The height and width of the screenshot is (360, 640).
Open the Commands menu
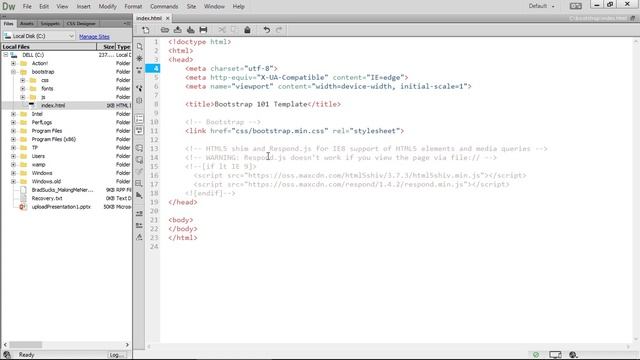tap(164, 7)
